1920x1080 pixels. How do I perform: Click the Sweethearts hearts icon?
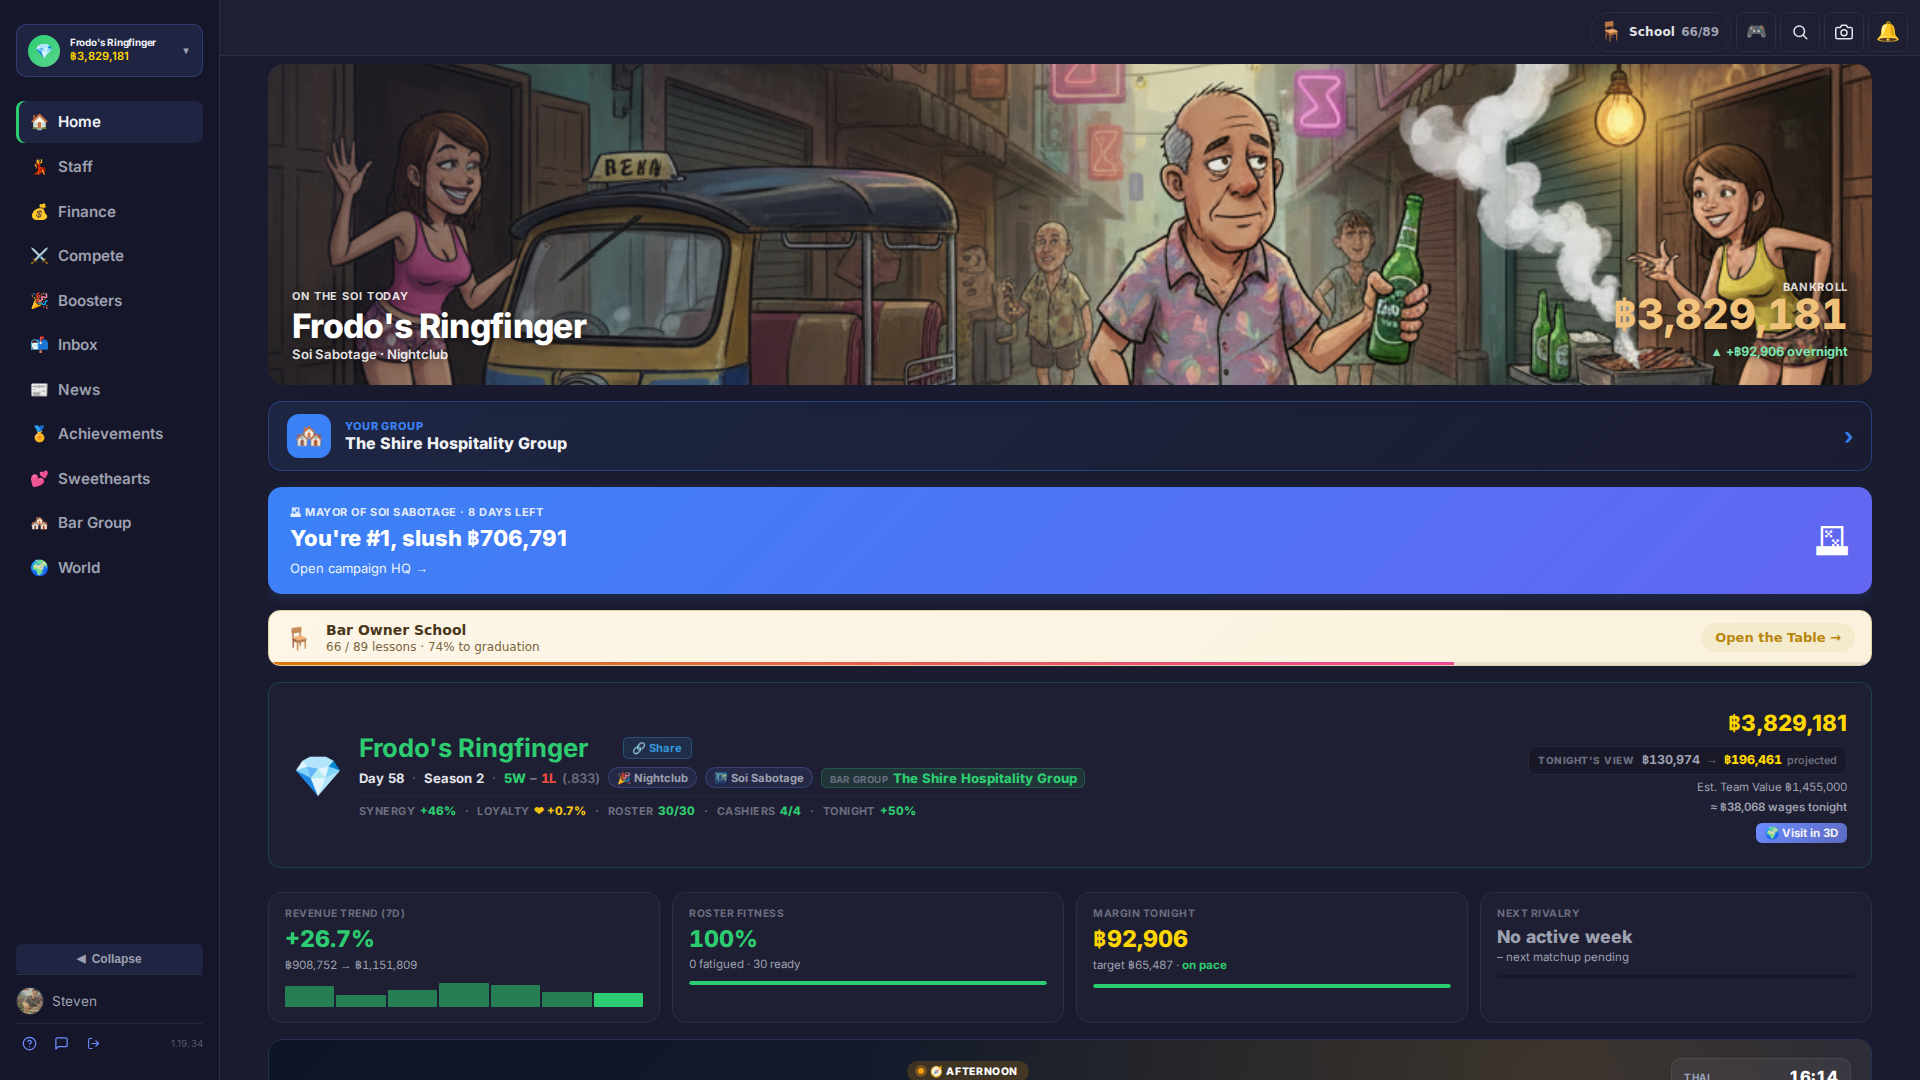tap(39, 479)
